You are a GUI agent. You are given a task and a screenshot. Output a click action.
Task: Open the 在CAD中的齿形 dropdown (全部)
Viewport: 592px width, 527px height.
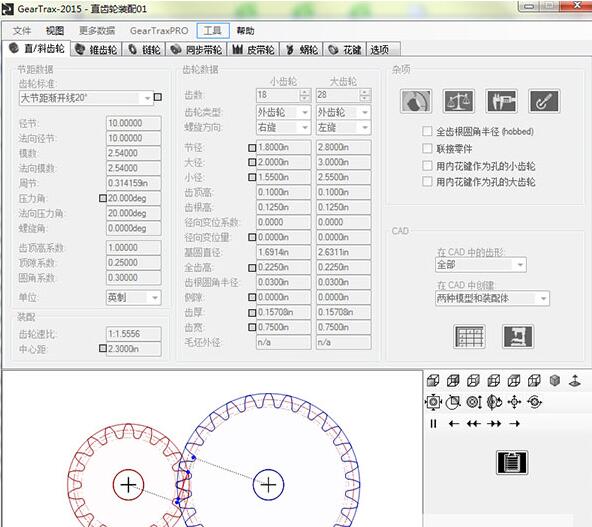coord(481,265)
